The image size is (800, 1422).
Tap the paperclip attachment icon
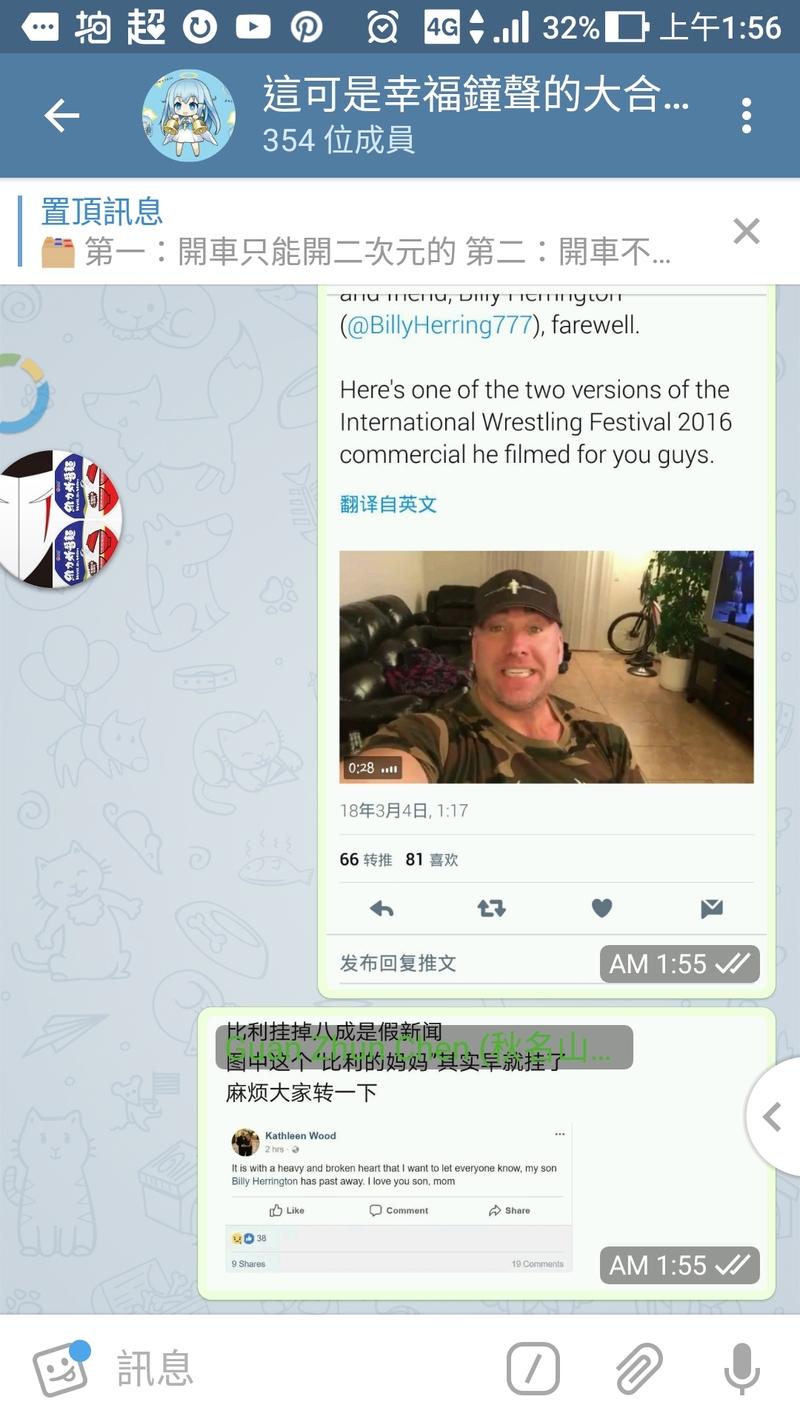click(639, 1368)
